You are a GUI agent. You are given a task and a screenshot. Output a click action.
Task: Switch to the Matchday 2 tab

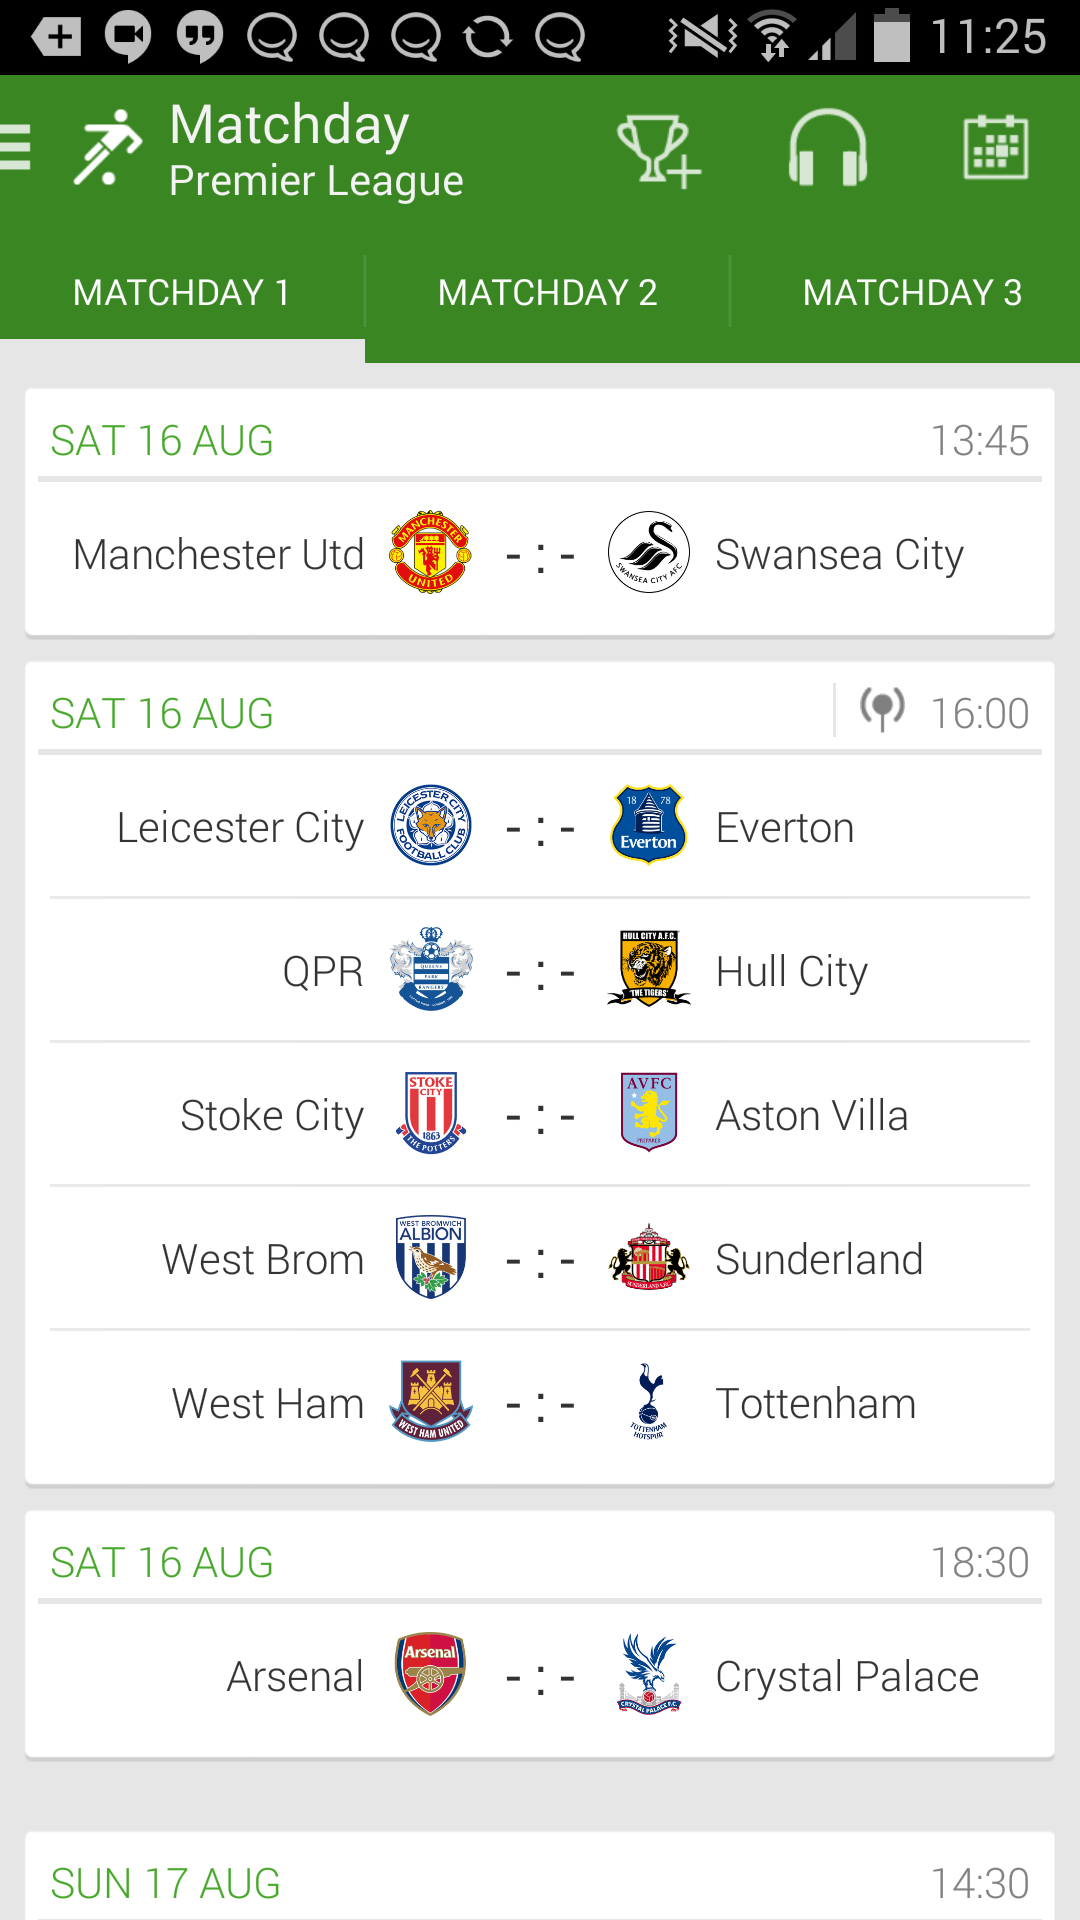(x=547, y=293)
